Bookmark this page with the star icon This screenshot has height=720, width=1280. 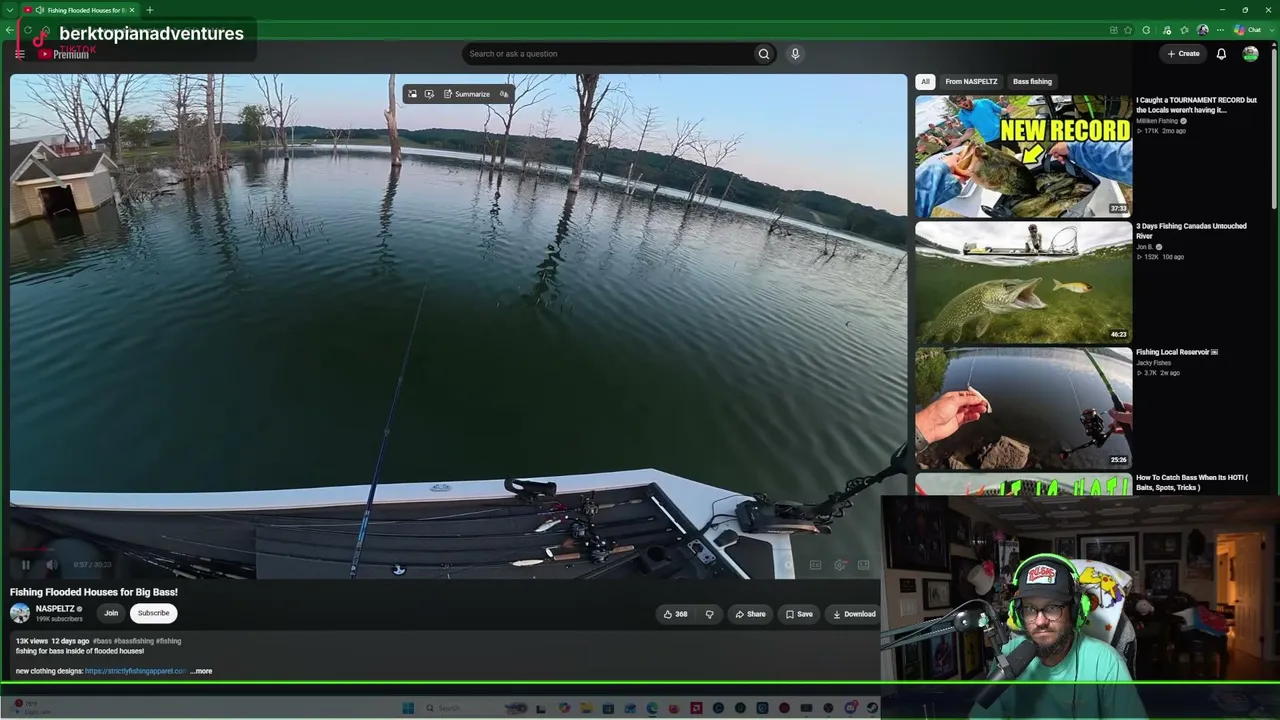pos(1128,30)
